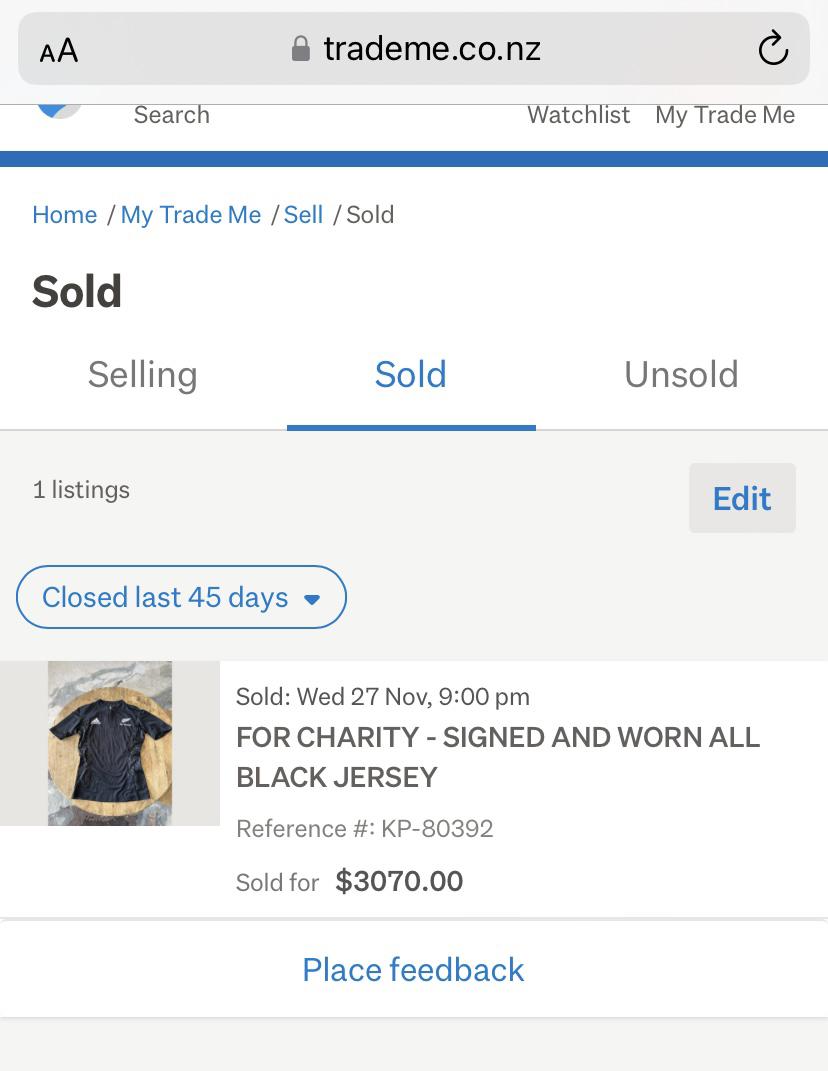The height and width of the screenshot is (1071, 828).
Task: Select the Sold tab
Action: point(411,375)
